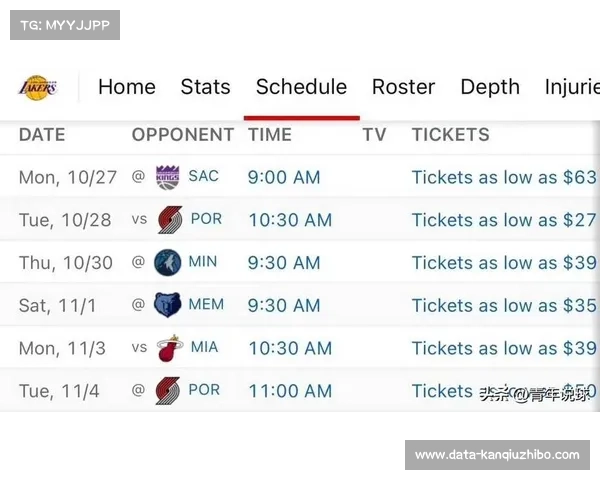The image size is (600, 480).
Task: Click the MEM team abbreviation link
Action: coord(206,304)
